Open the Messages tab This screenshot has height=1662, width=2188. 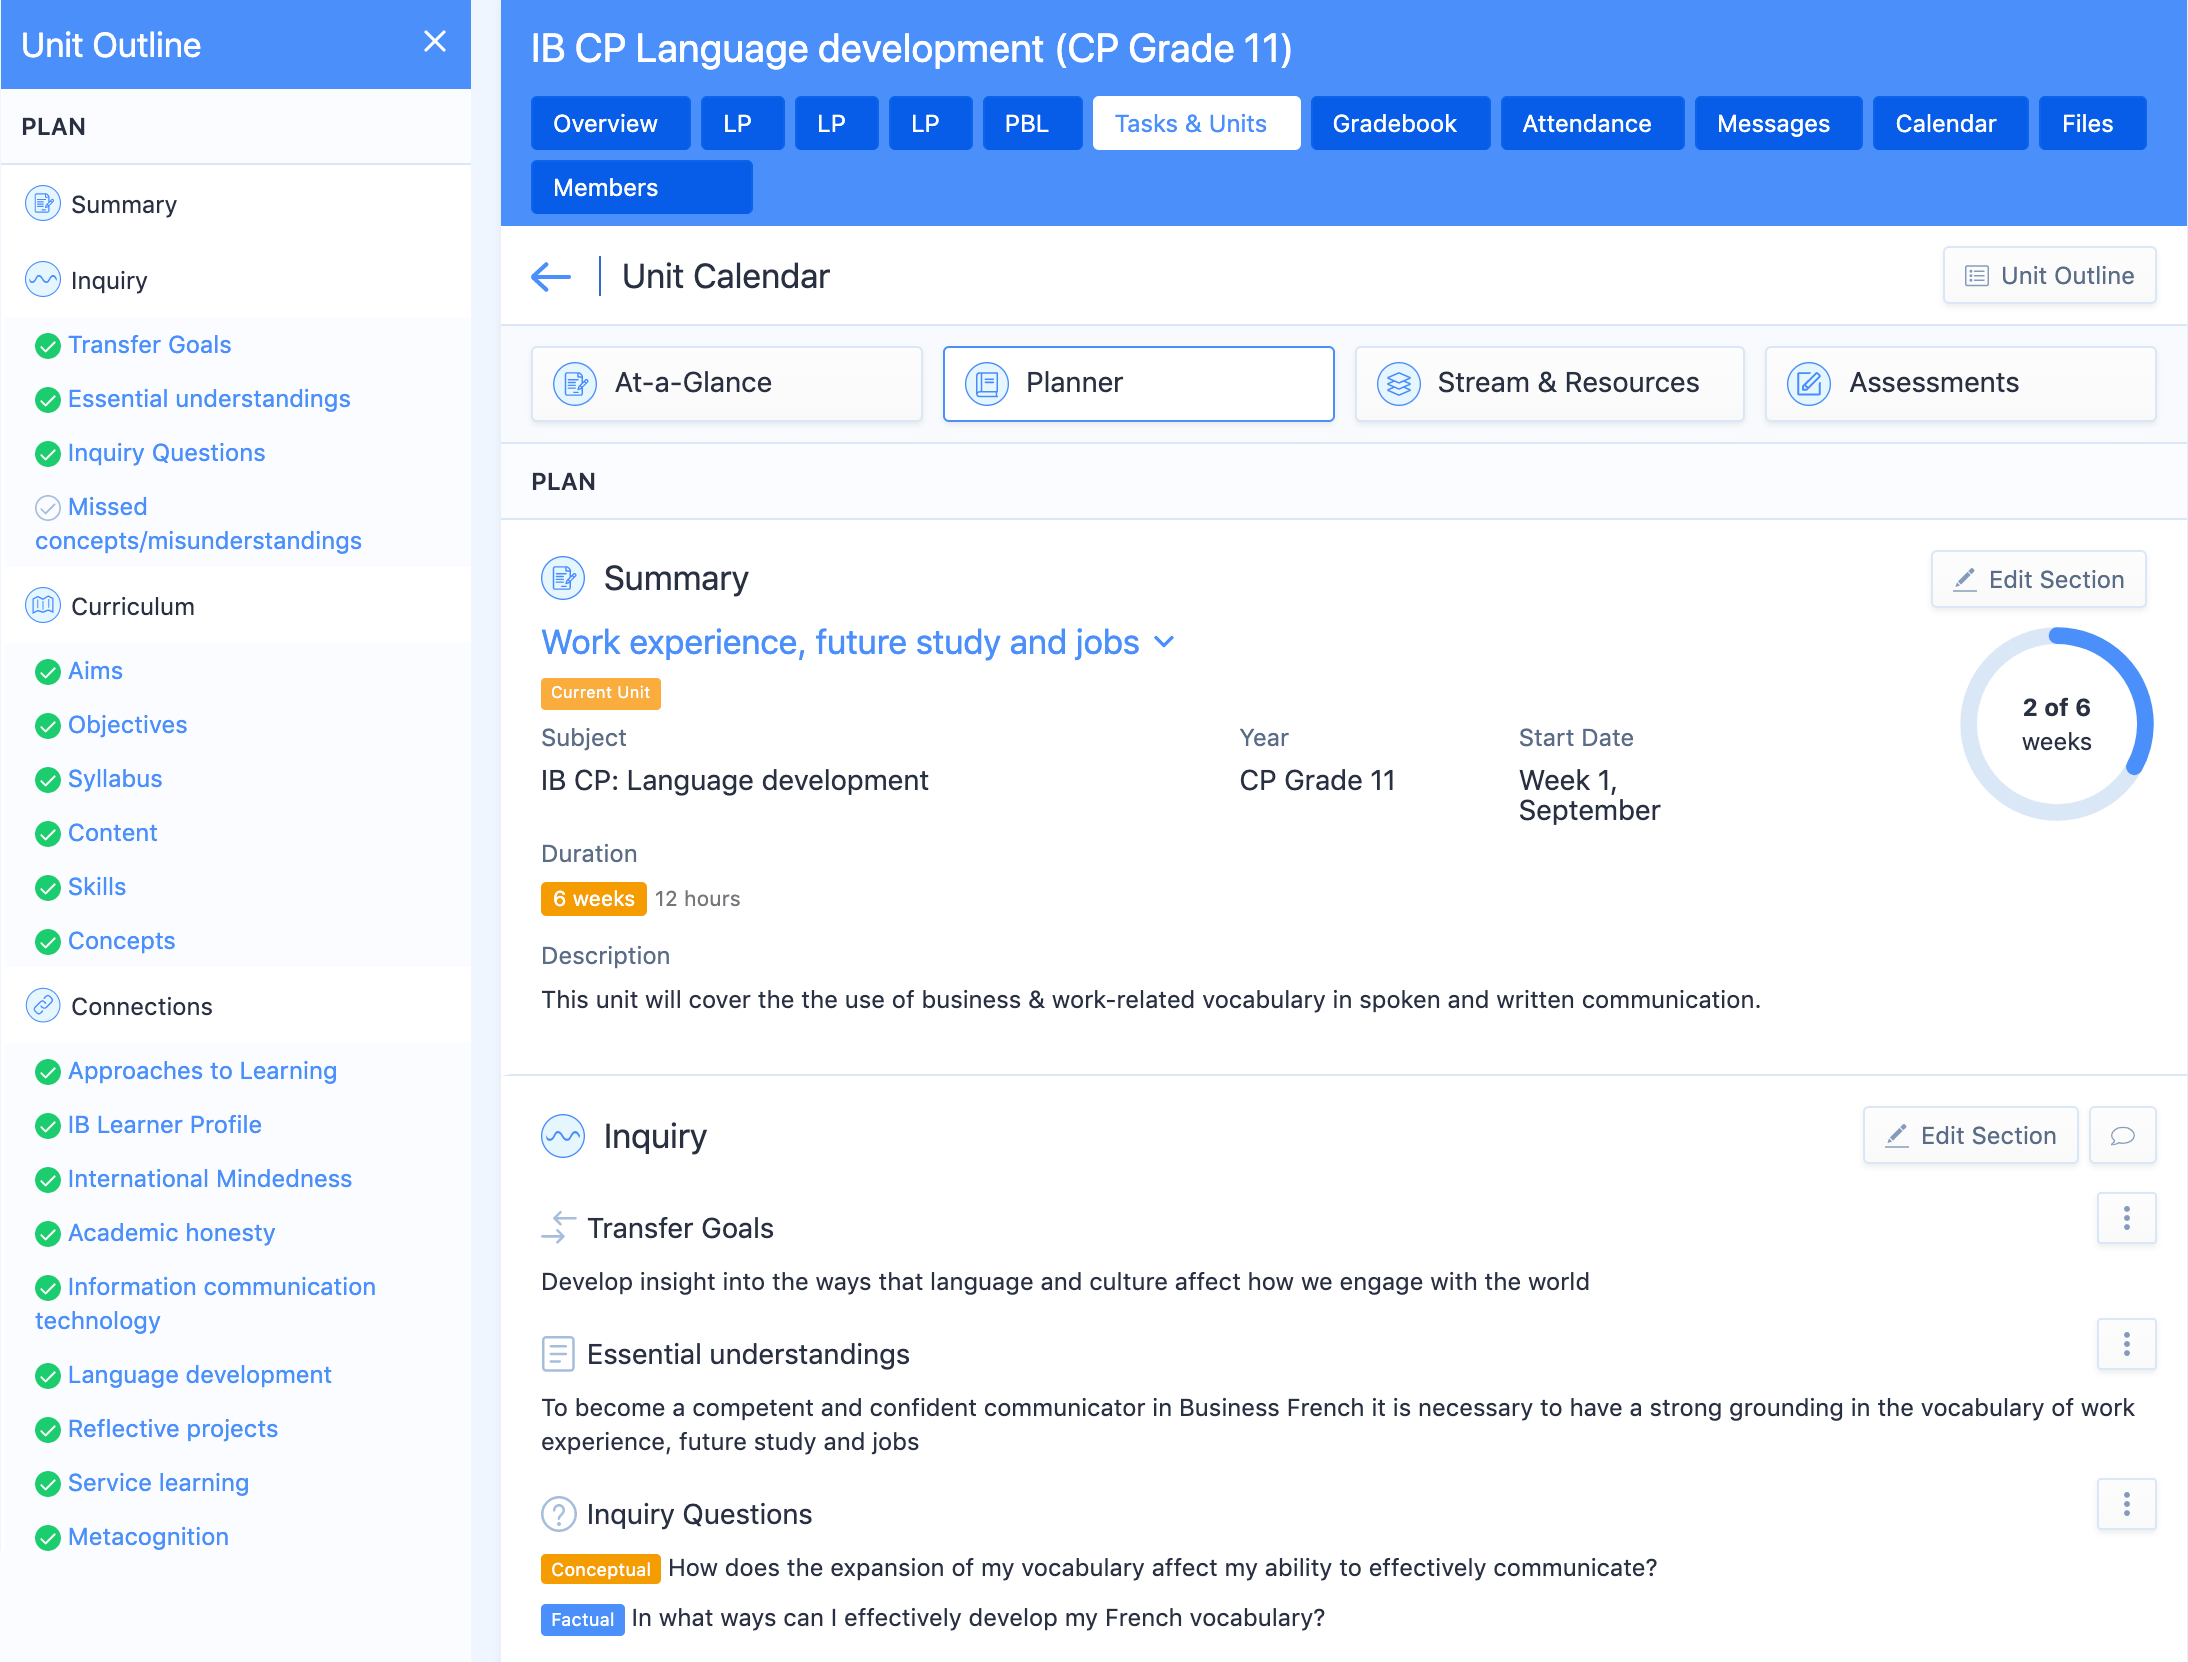click(x=1777, y=123)
